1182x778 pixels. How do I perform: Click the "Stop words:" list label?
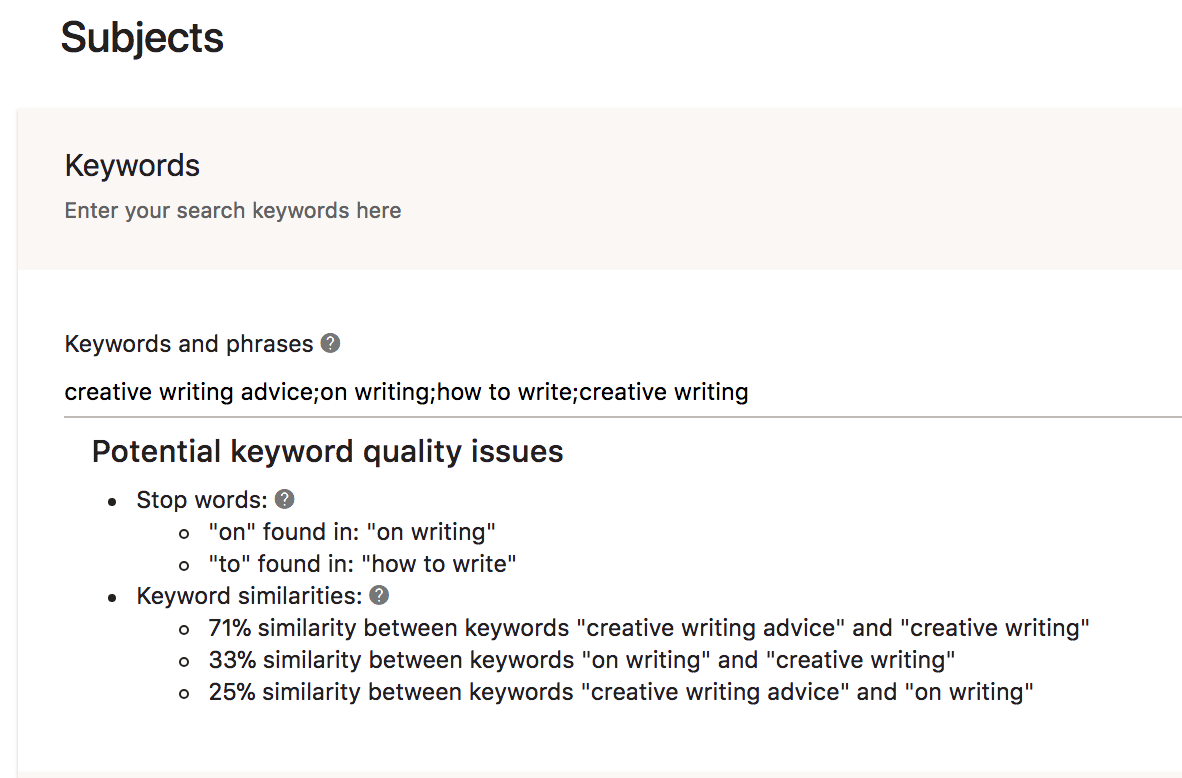click(202, 500)
